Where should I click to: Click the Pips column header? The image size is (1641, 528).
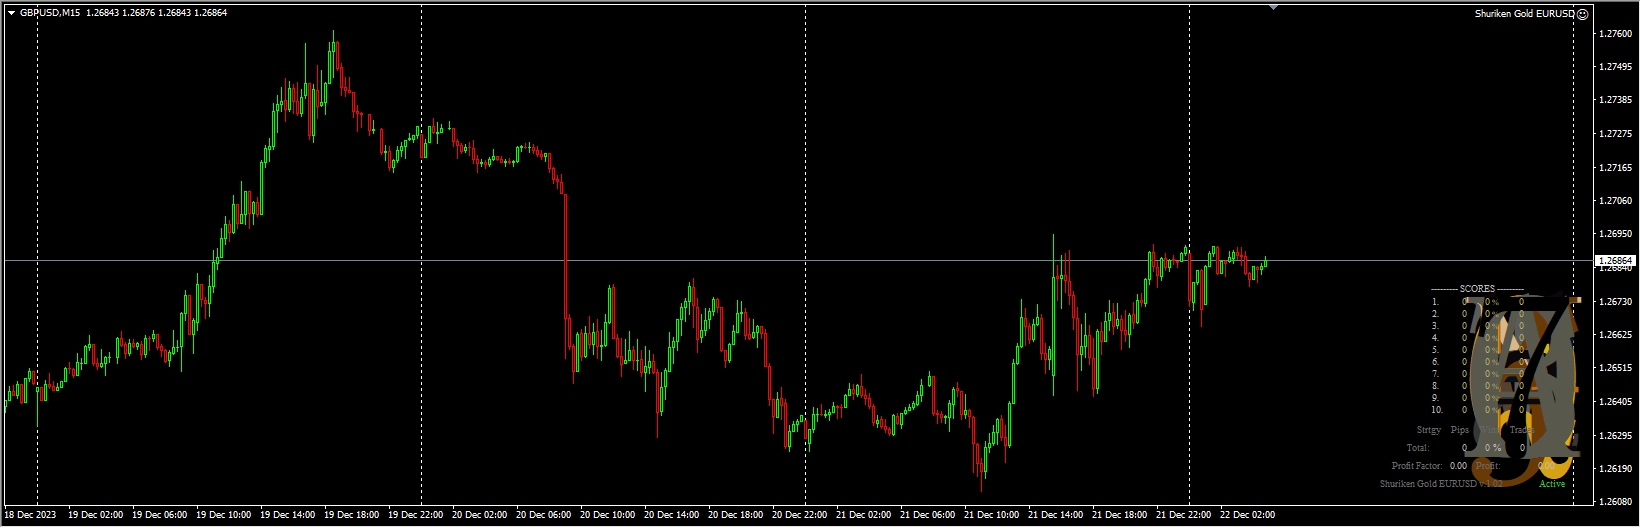(x=1460, y=430)
